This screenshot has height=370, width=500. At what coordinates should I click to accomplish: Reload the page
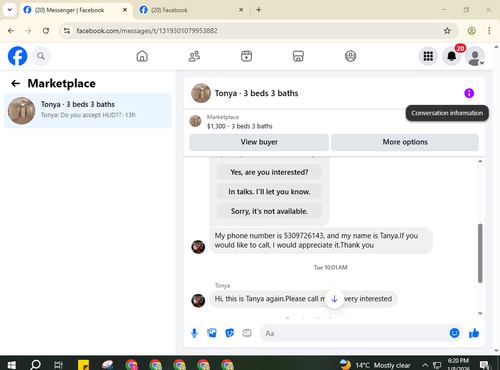click(x=46, y=31)
